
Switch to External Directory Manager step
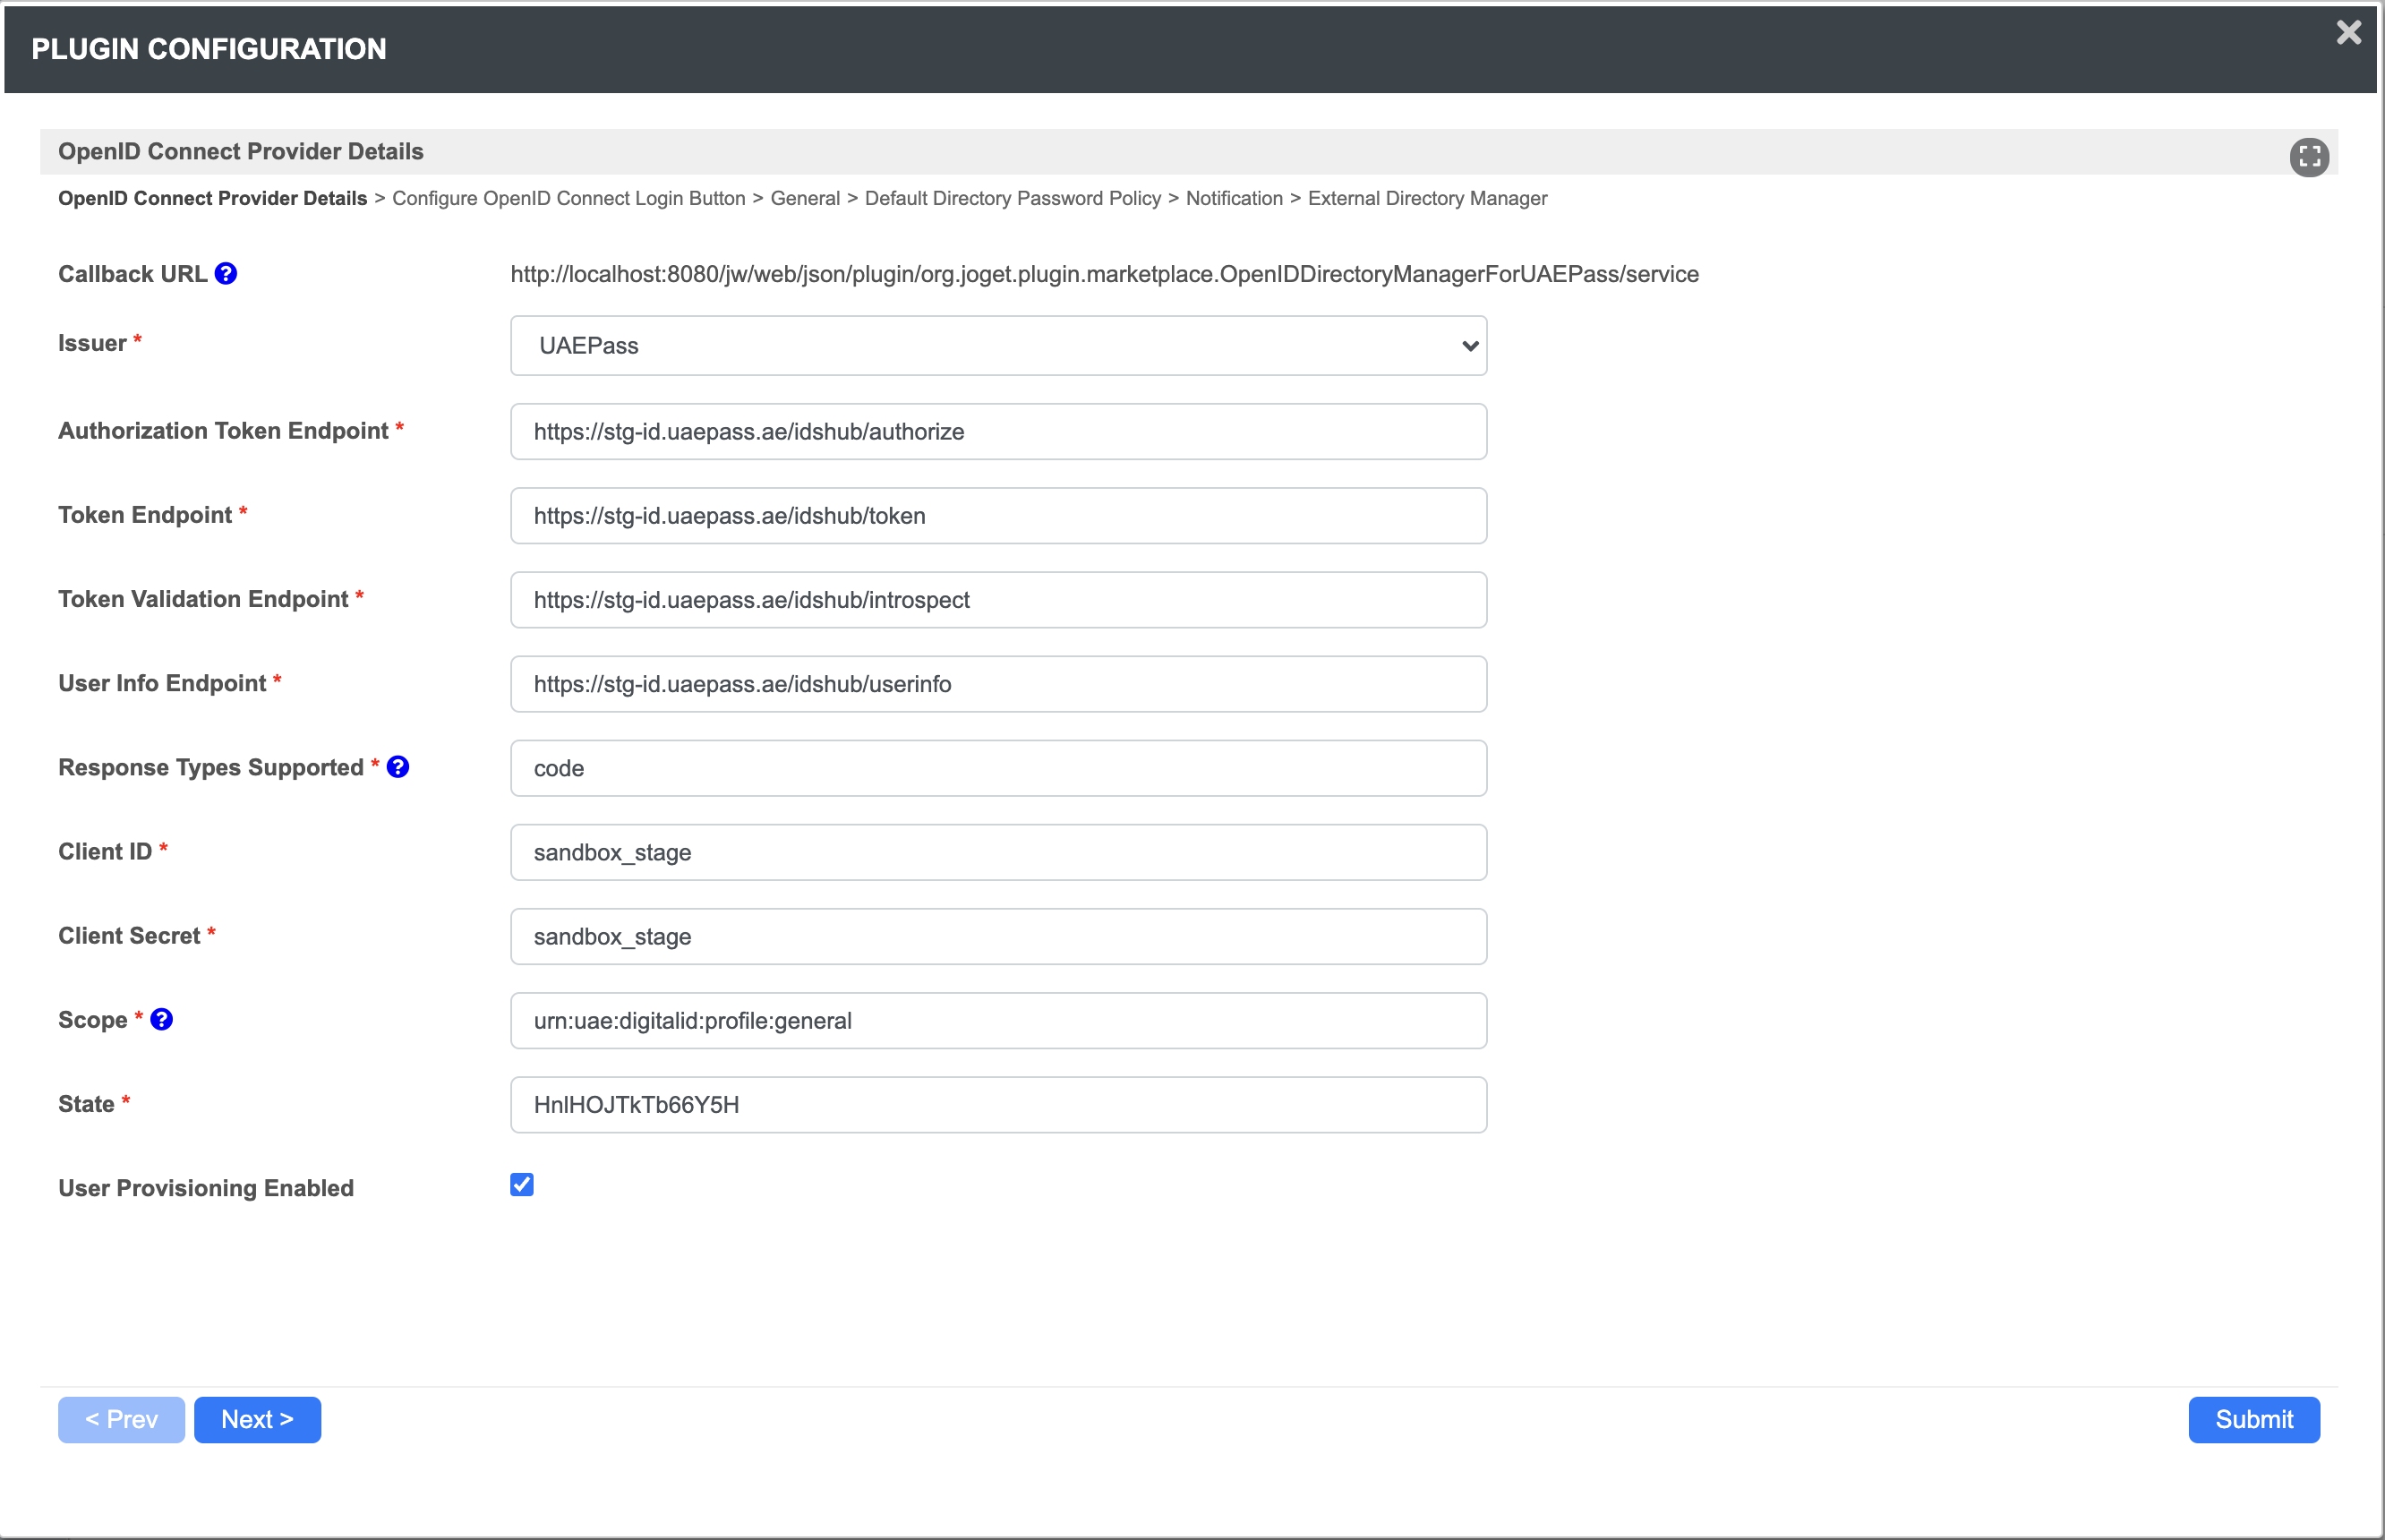tap(1426, 198)
